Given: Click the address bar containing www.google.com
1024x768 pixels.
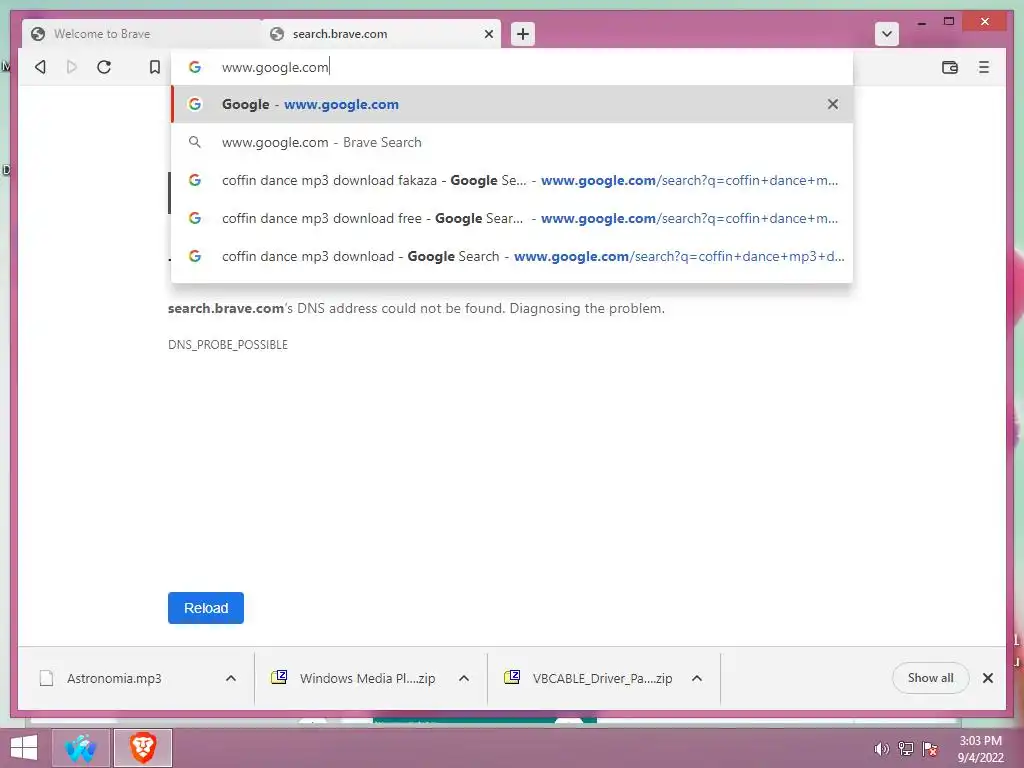Looking at the screenshot, I should coord(511,67).
